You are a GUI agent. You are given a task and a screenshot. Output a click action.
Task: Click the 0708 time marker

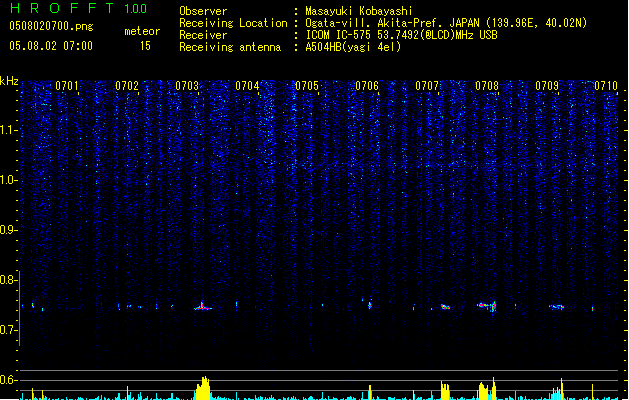487,86
